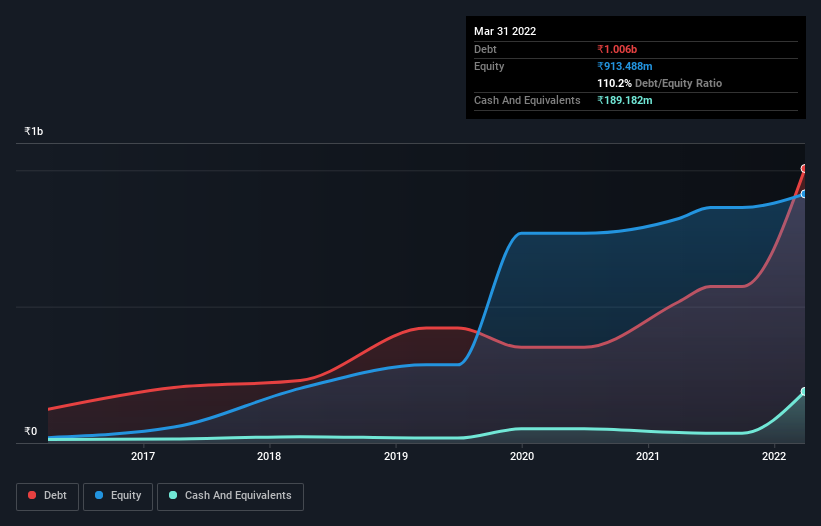821x526 pixels.
Task: Click the Cash And Equivalents tooltip label
Action: [x=527, y=100]
